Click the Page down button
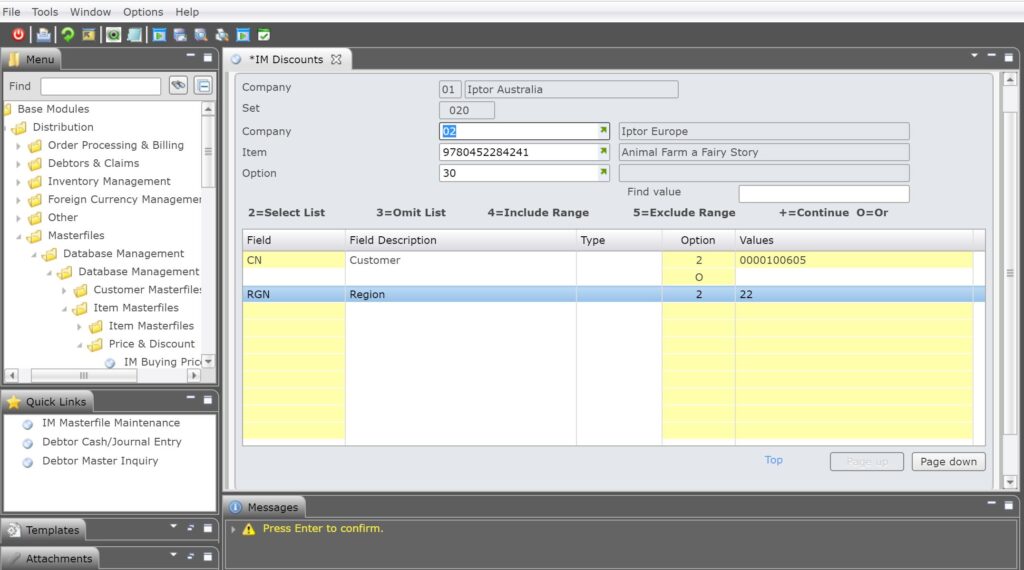 948,462
